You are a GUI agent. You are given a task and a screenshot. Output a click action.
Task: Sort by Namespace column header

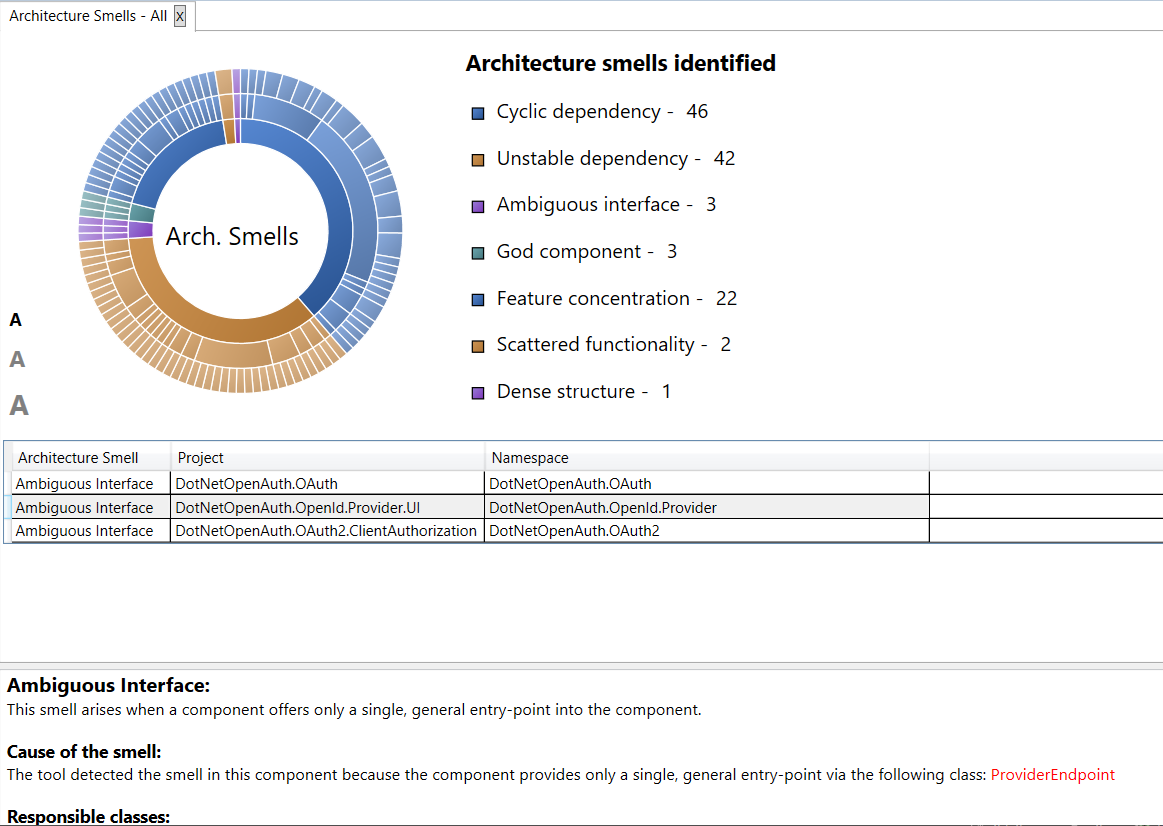pyautogui.click(x=530, y=458)
